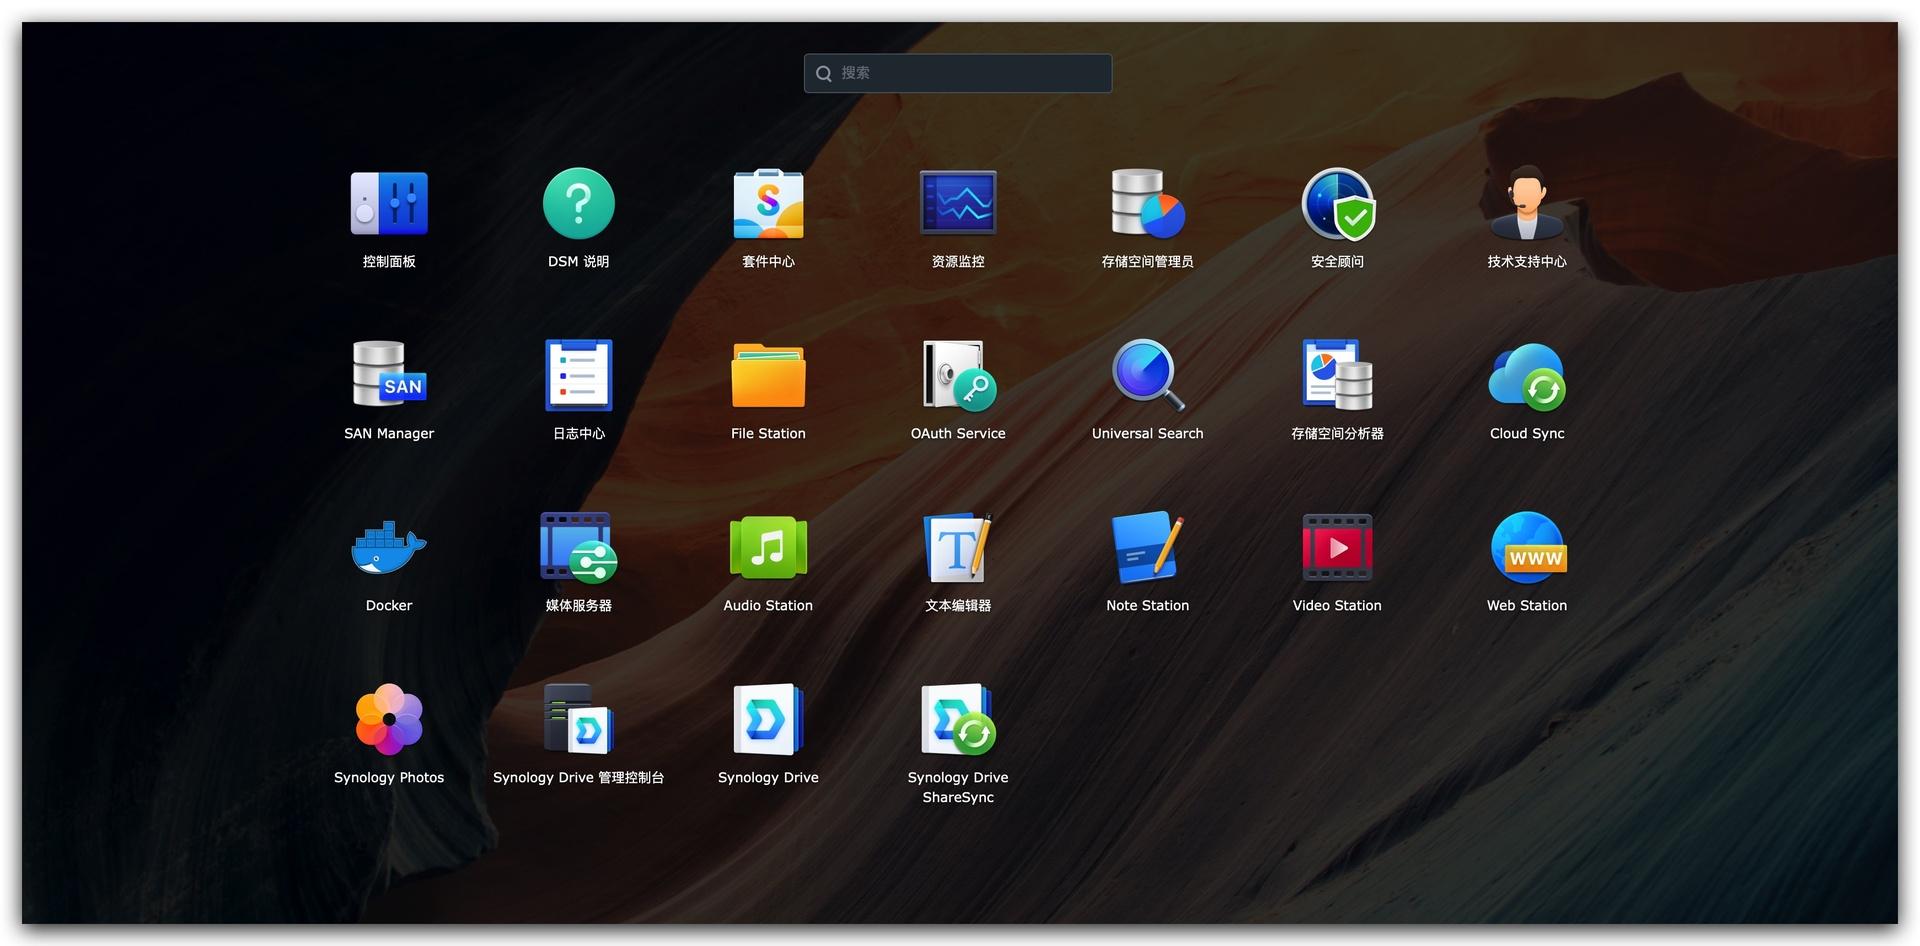1920x946 pixels.
Task: Open Synology Drive 管理控制台 icon
Action: tap(578, 719)
